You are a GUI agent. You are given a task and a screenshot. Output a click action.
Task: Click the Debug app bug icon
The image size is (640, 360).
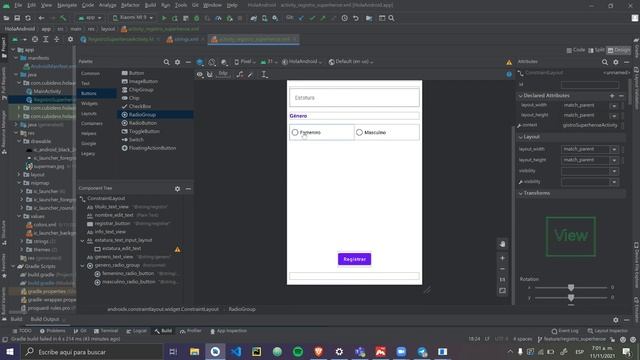(196, 18)
